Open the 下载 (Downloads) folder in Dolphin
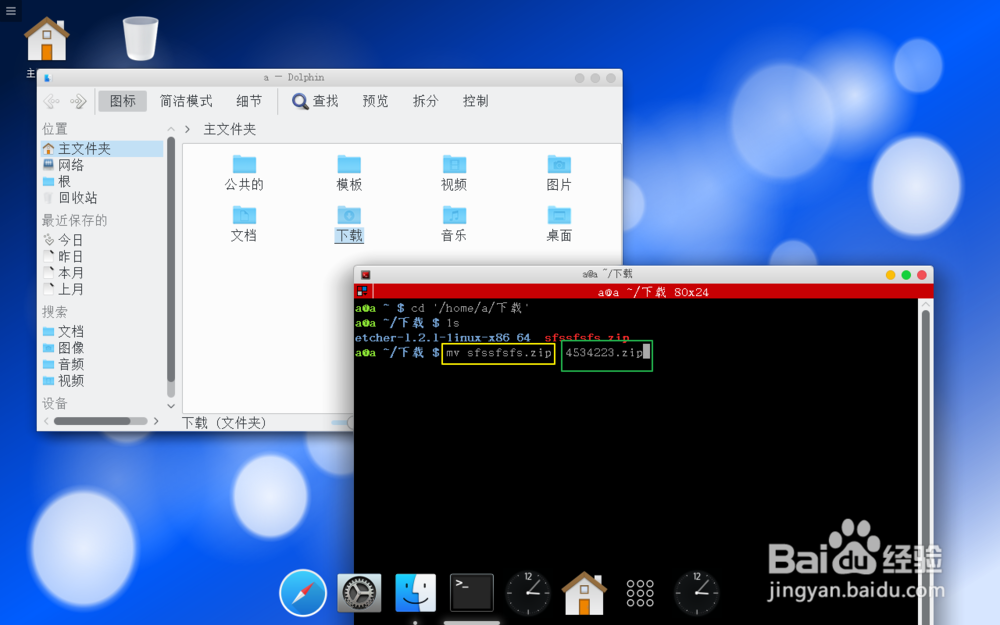Screen dimensions: 1000x625 348,216
